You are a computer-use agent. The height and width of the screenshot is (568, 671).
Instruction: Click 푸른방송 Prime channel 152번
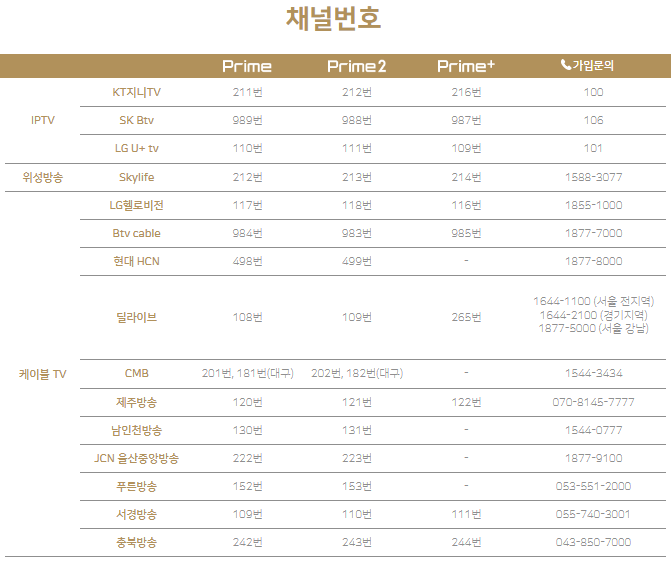tap(247, 486)
